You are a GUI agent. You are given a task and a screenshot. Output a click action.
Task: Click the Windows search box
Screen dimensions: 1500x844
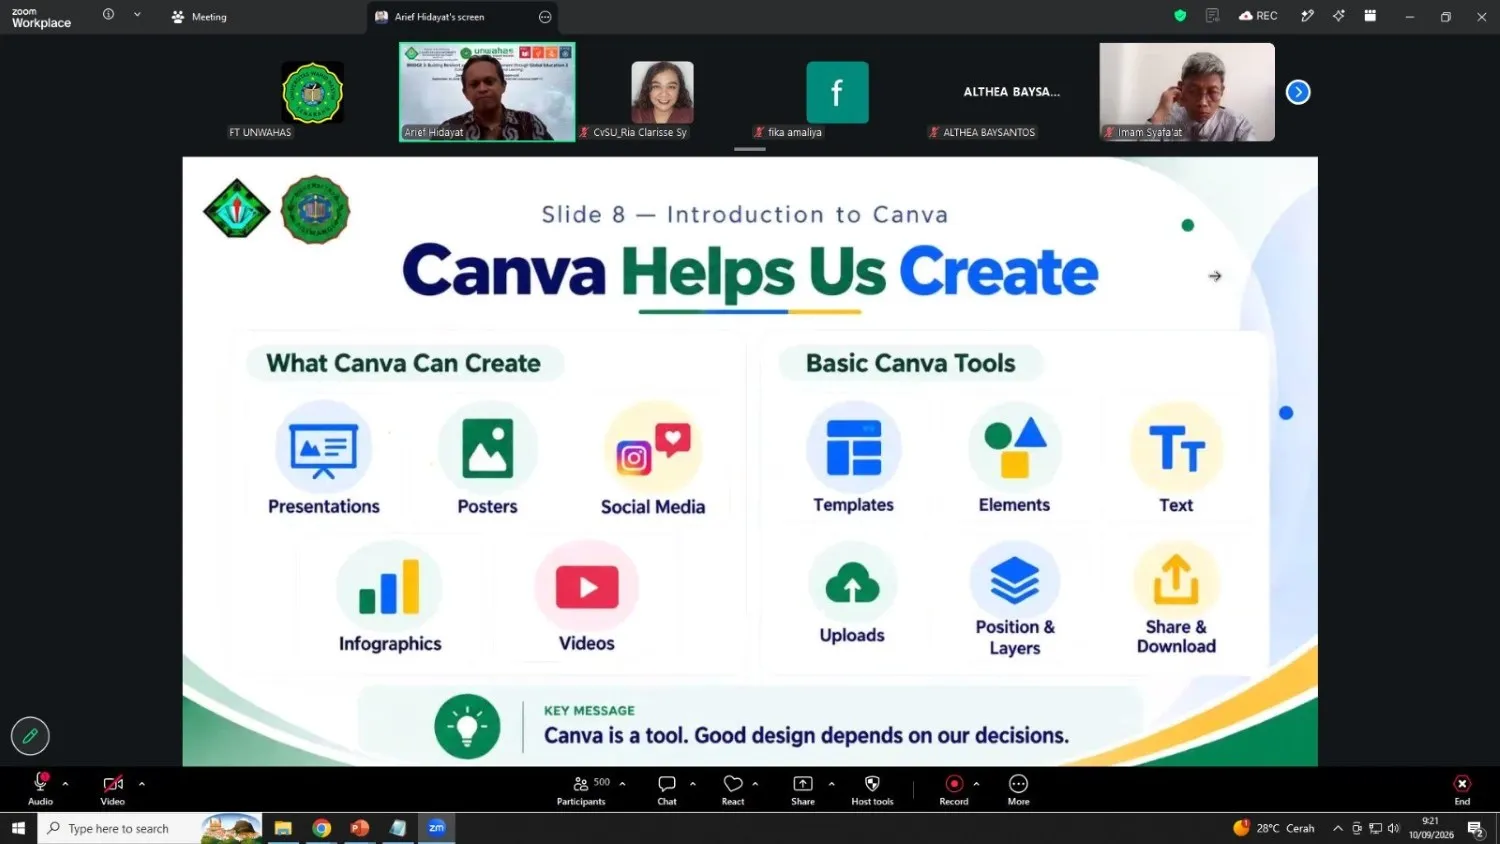pyautogui.click(x=150, y=828)
